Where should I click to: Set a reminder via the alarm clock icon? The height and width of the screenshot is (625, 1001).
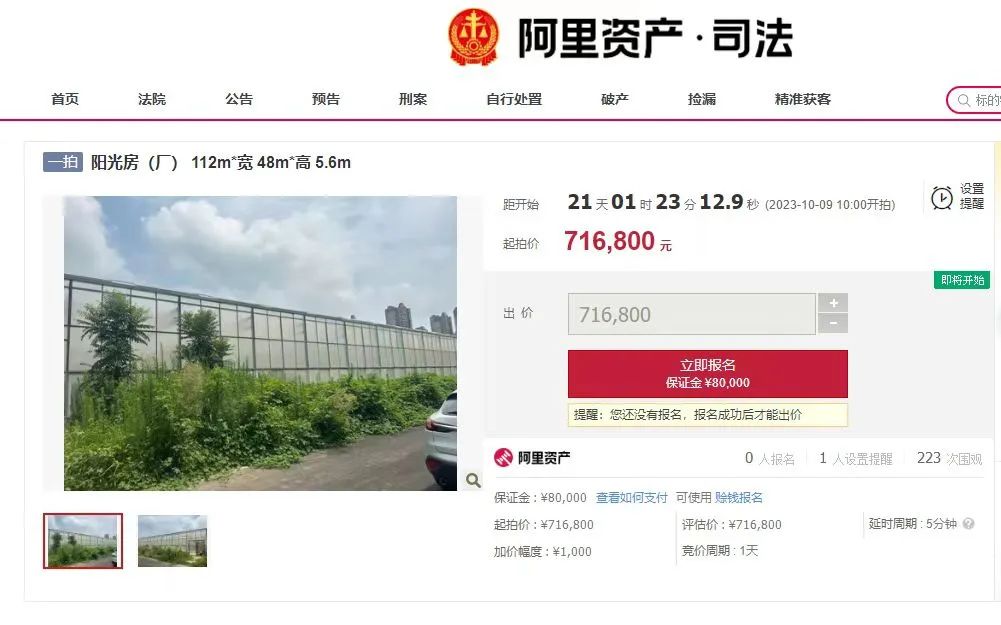coord(942,198)
